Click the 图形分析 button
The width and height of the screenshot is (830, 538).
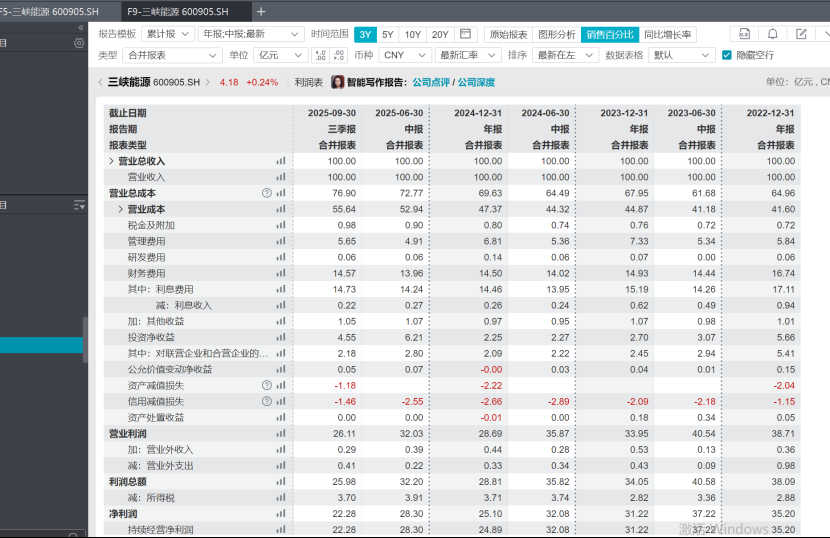point(557,34)
